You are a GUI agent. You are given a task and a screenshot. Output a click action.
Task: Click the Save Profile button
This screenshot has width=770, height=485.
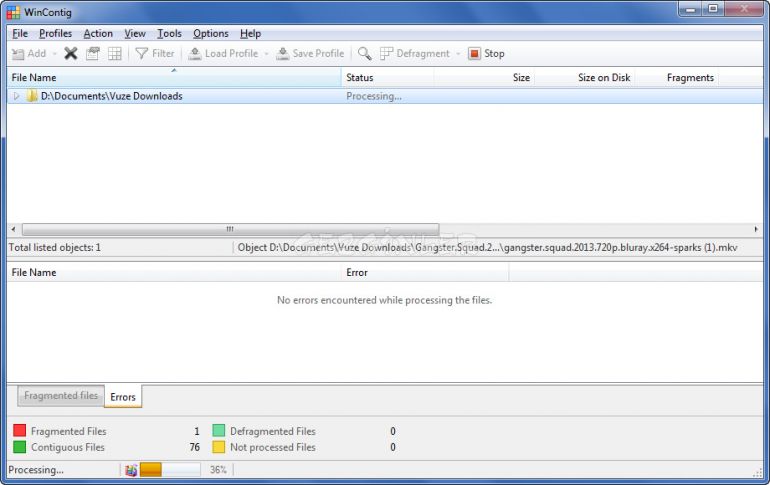coord(310,53)
